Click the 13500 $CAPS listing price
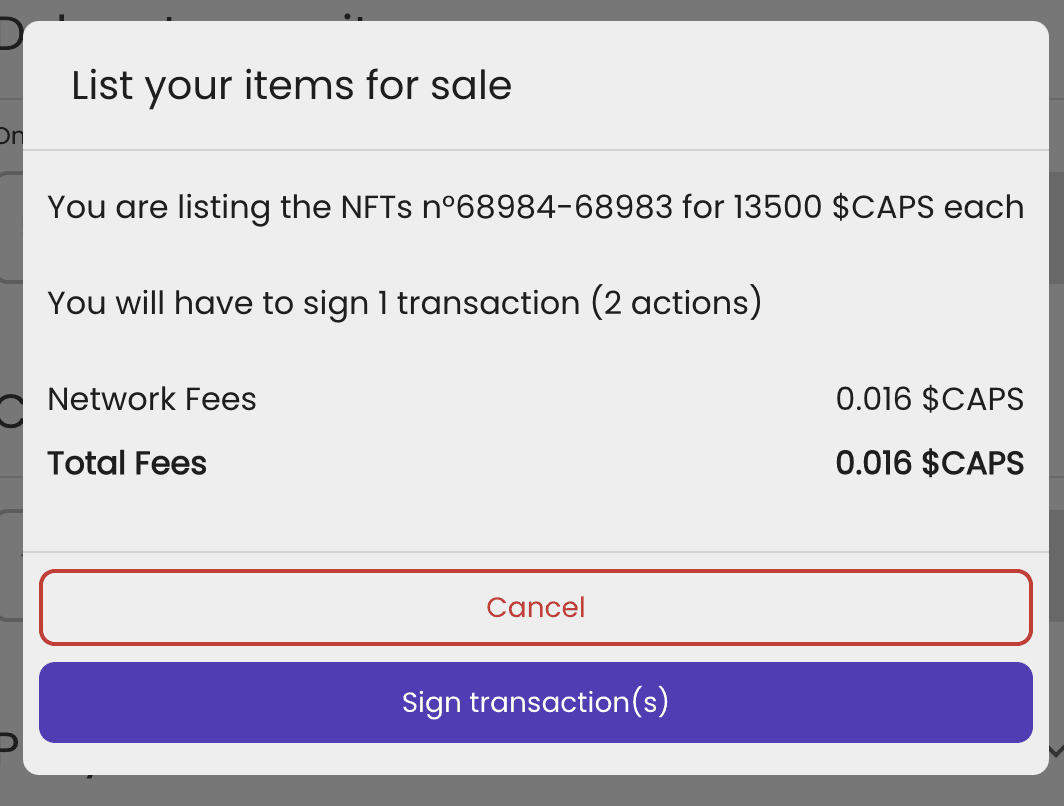Viewport: 1064px width, 806px height. click(x=834, y=207)
